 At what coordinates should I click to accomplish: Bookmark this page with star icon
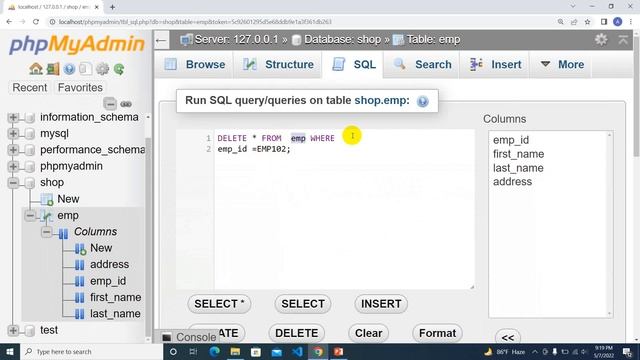pos(587,22)
